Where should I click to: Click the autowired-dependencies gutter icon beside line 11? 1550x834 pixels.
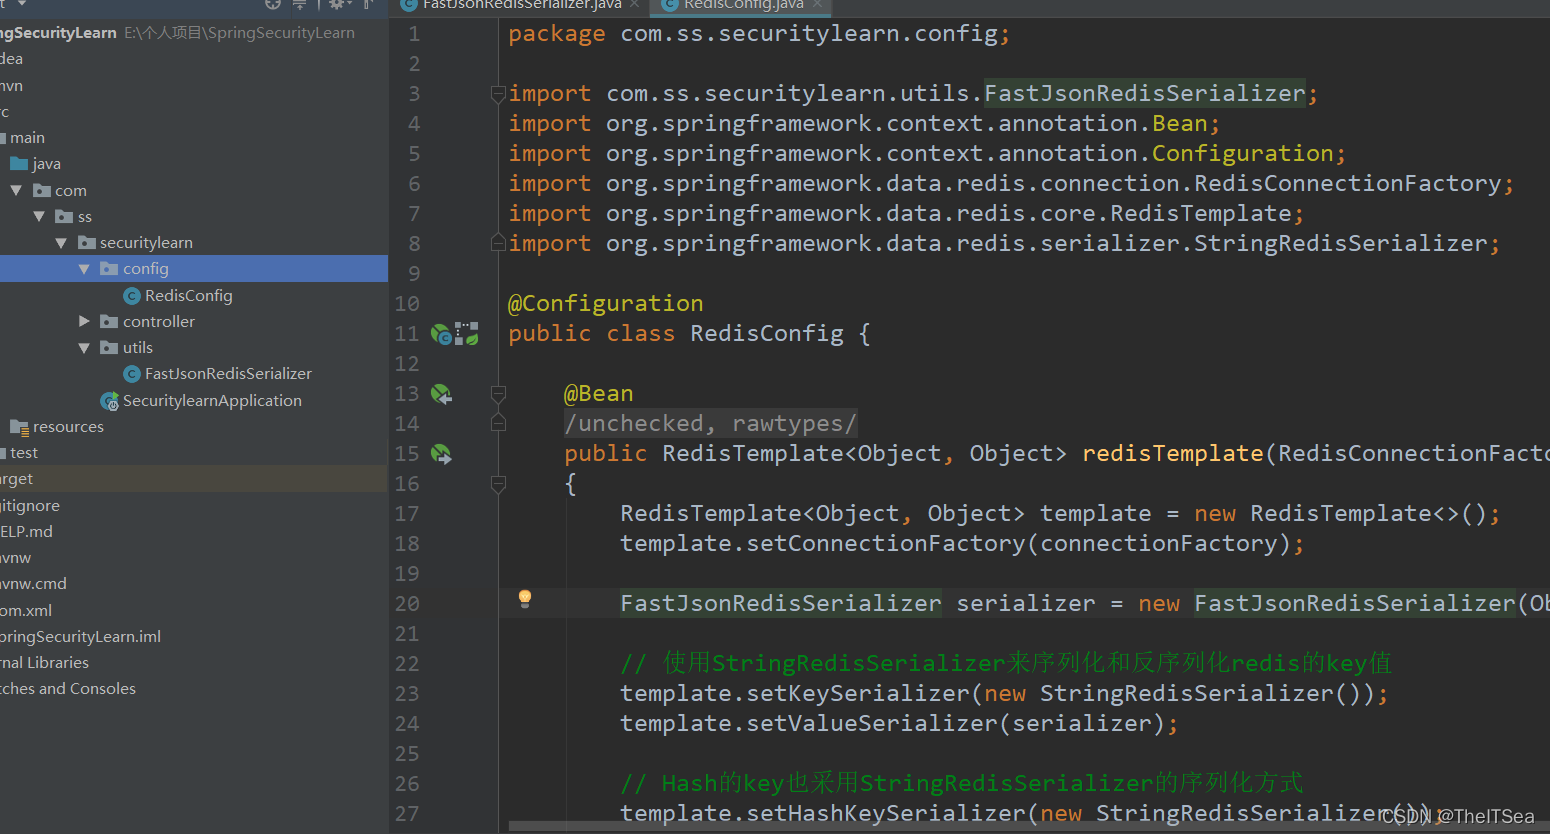coord(467,334)
